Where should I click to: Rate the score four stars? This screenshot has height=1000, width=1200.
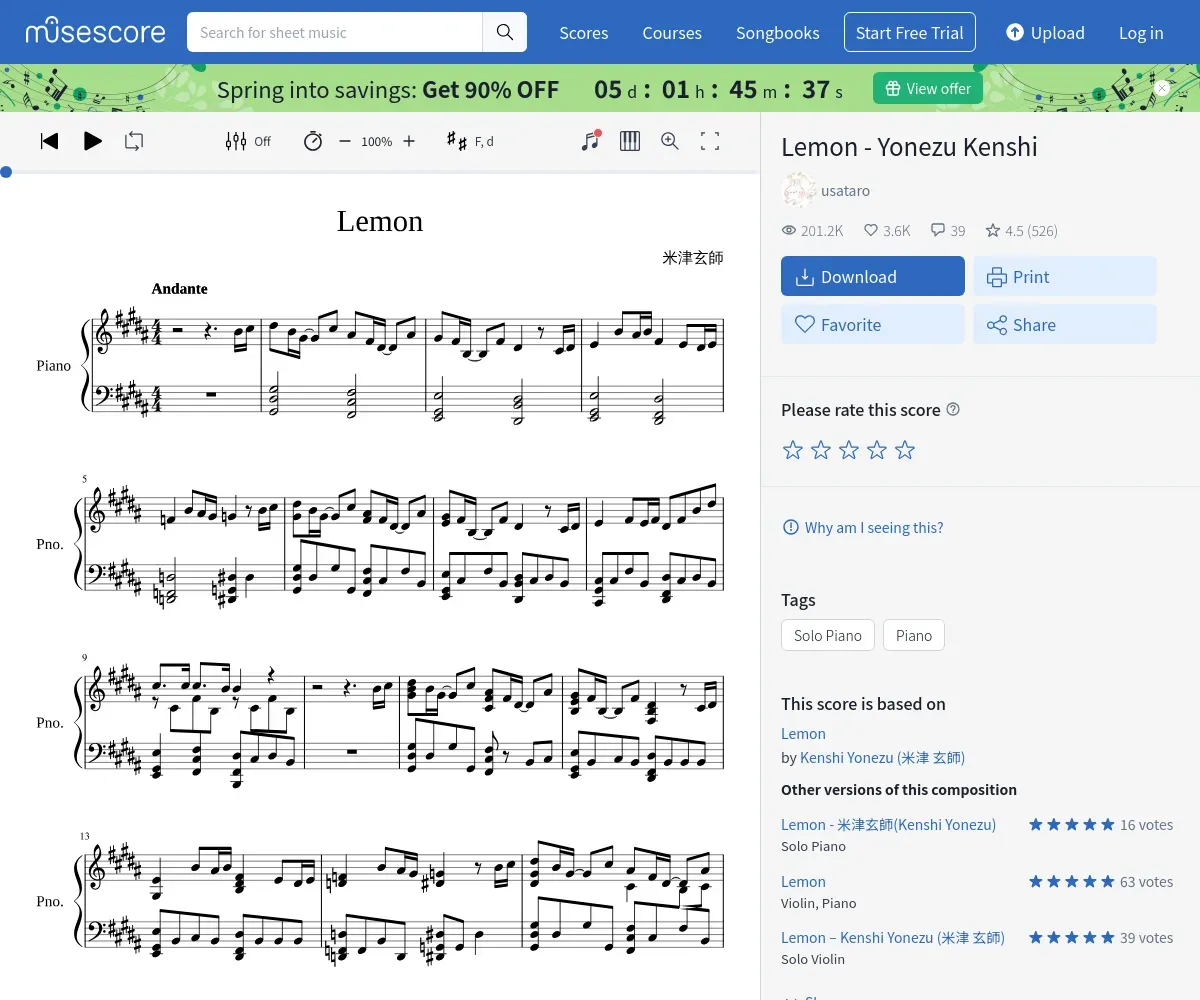click(877, 450)
